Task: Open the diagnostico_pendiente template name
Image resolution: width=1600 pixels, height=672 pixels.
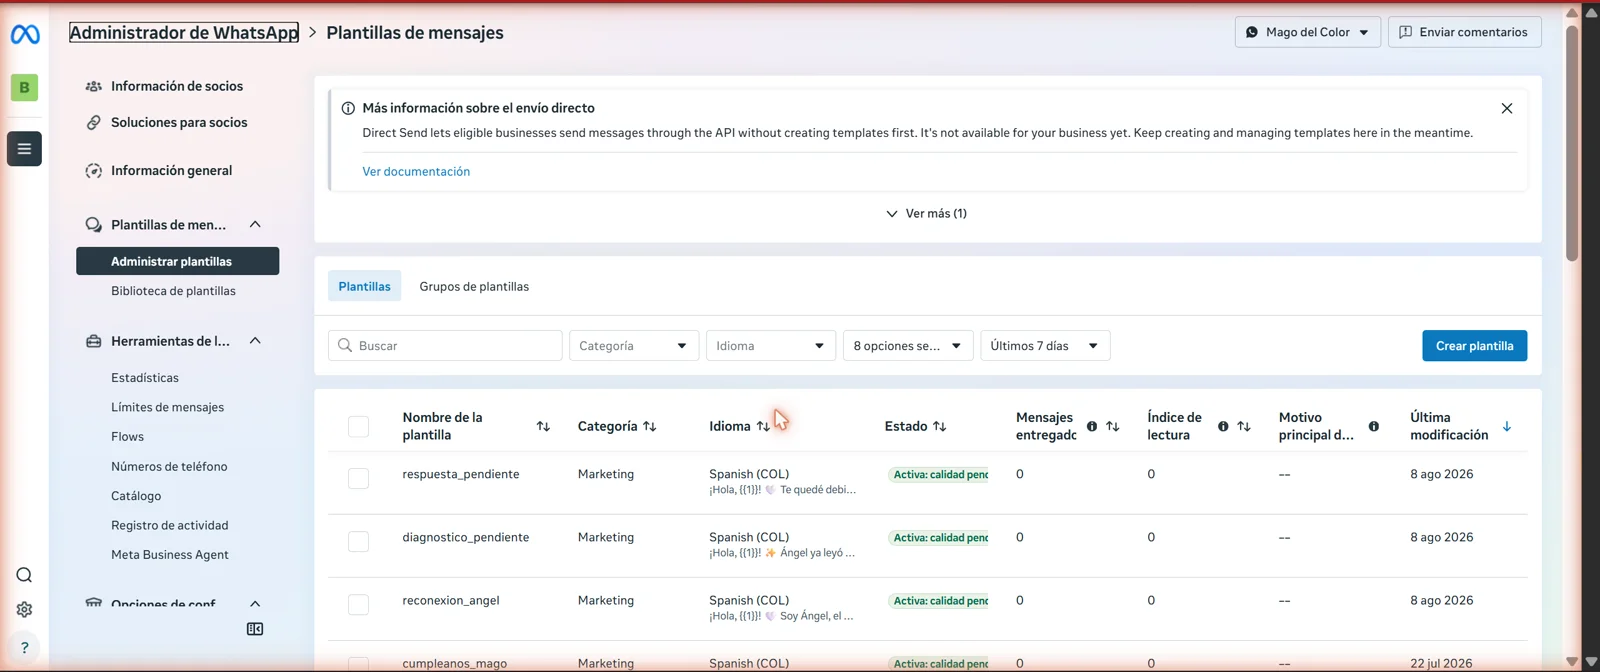Action: pyautogui.click(x=466, y=537)
